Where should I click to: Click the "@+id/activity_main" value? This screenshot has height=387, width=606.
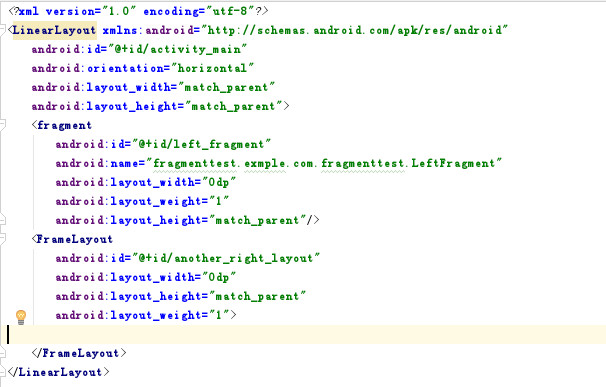click(x=177, y=49)
